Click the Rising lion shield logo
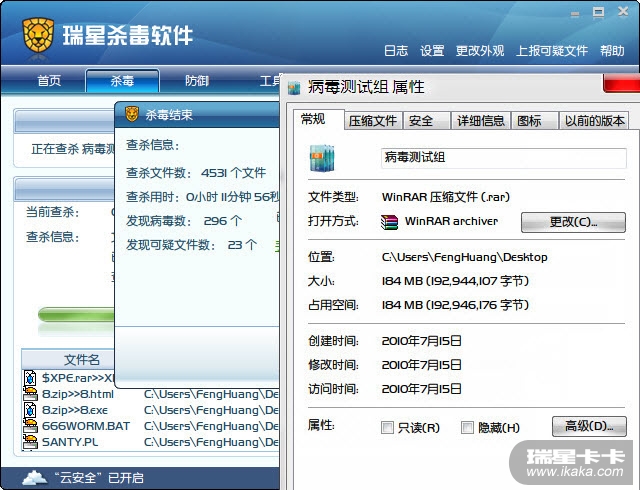 tap(38, 35)
